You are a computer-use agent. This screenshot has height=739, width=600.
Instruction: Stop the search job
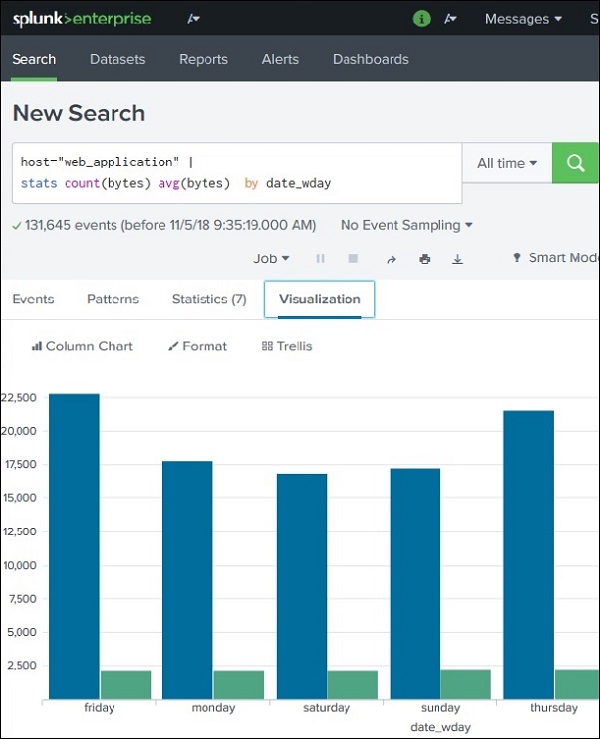(x=353, y=258)
